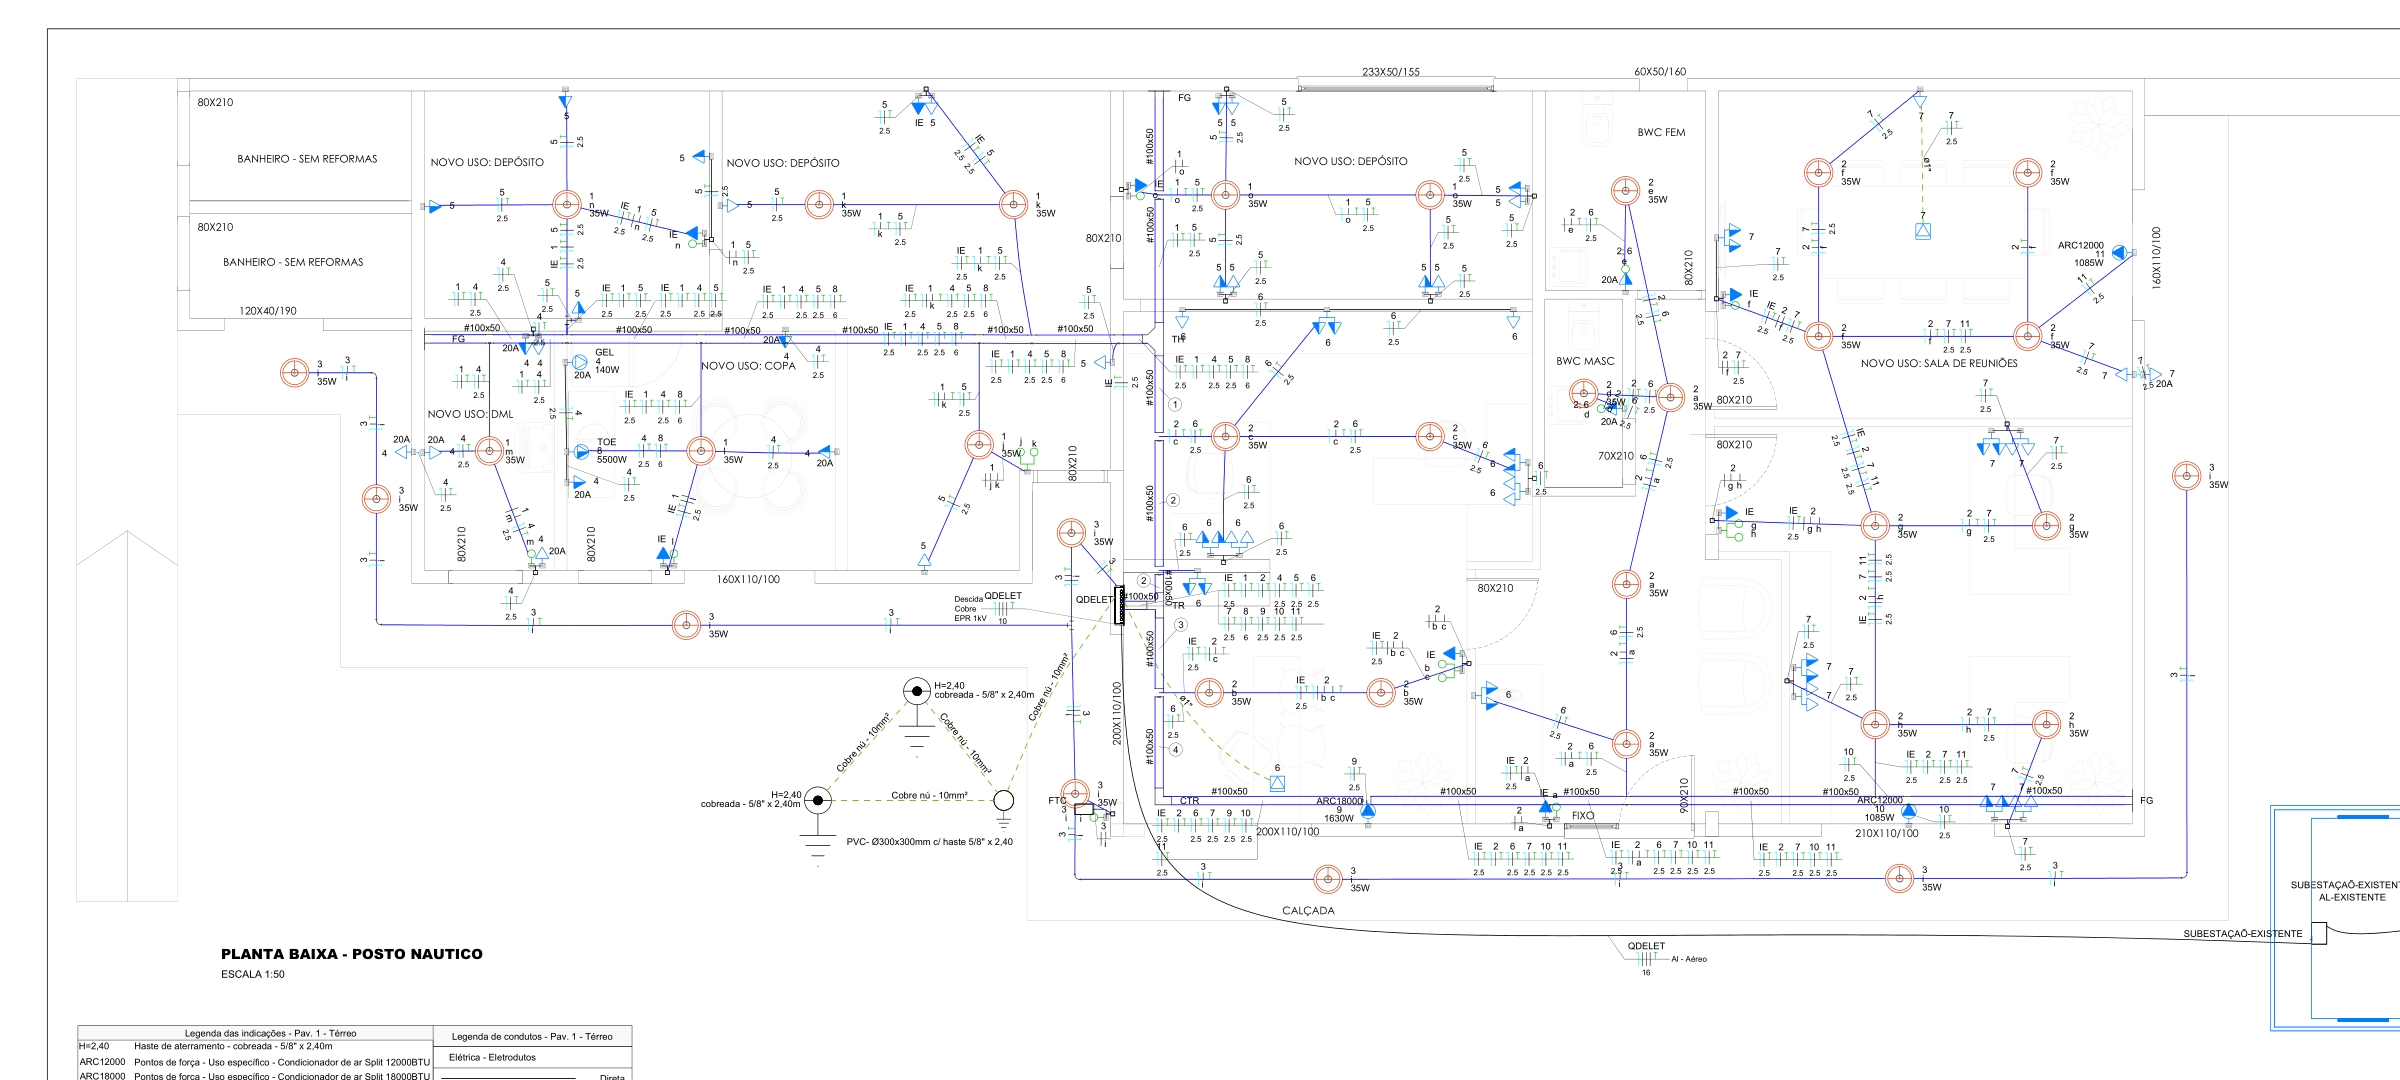Select the Elétrica - Eletrodutos legend row
Screen dimensions: 2400x1080
point(492,1057)
